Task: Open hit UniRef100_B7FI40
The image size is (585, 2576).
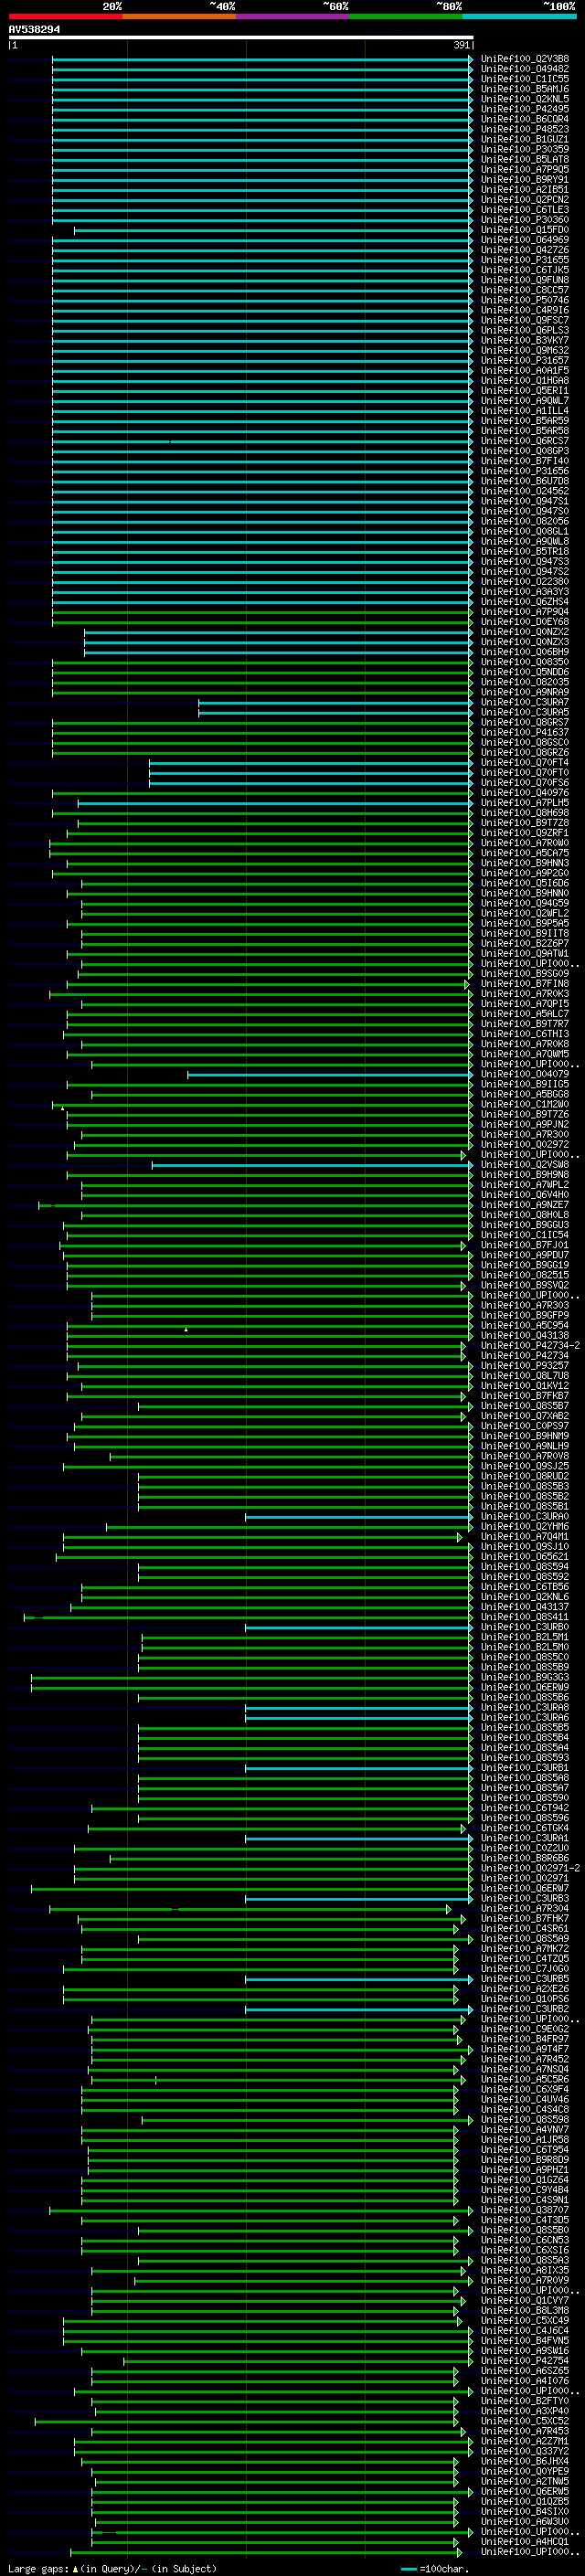Action: [x=525, y=461]
